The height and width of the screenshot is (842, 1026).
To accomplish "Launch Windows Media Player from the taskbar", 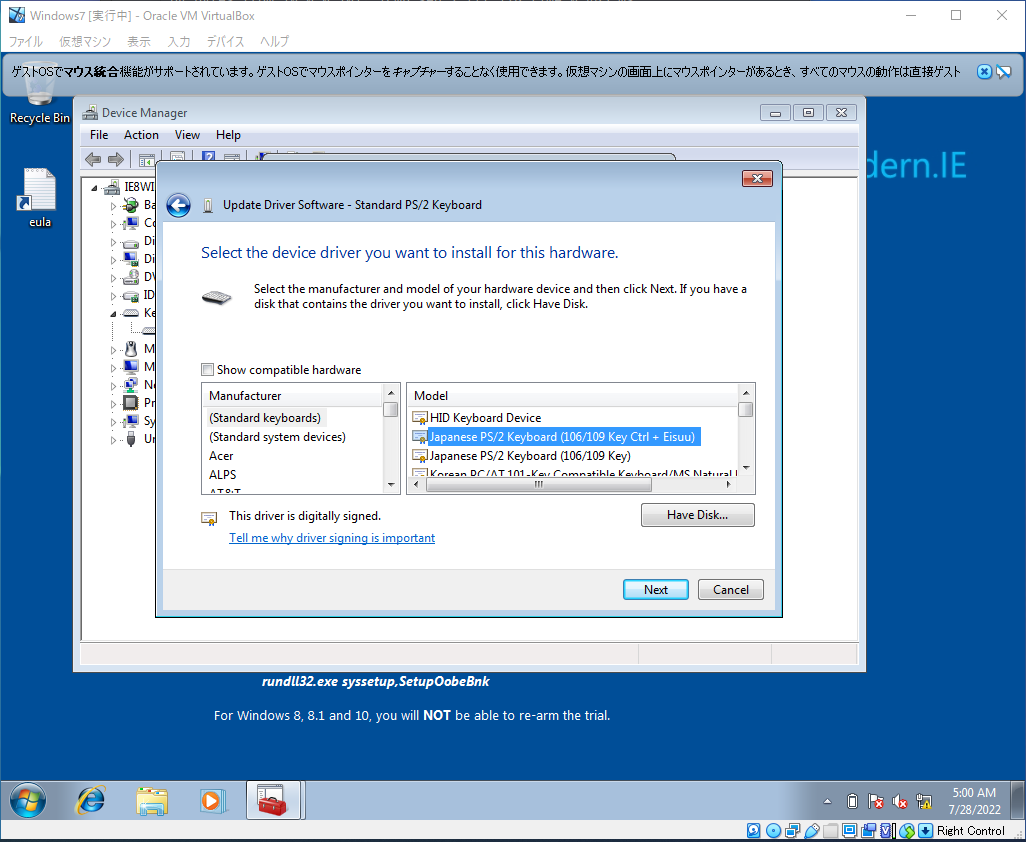I will 213,800.
